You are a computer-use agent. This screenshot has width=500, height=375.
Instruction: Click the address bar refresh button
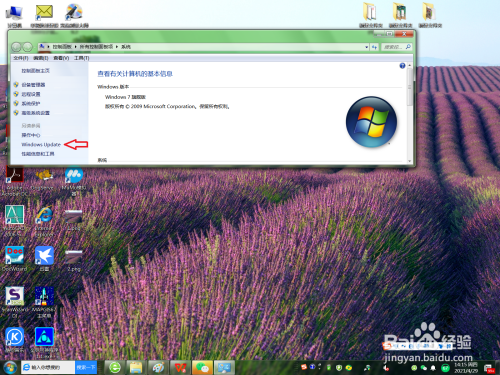[374, 47]
